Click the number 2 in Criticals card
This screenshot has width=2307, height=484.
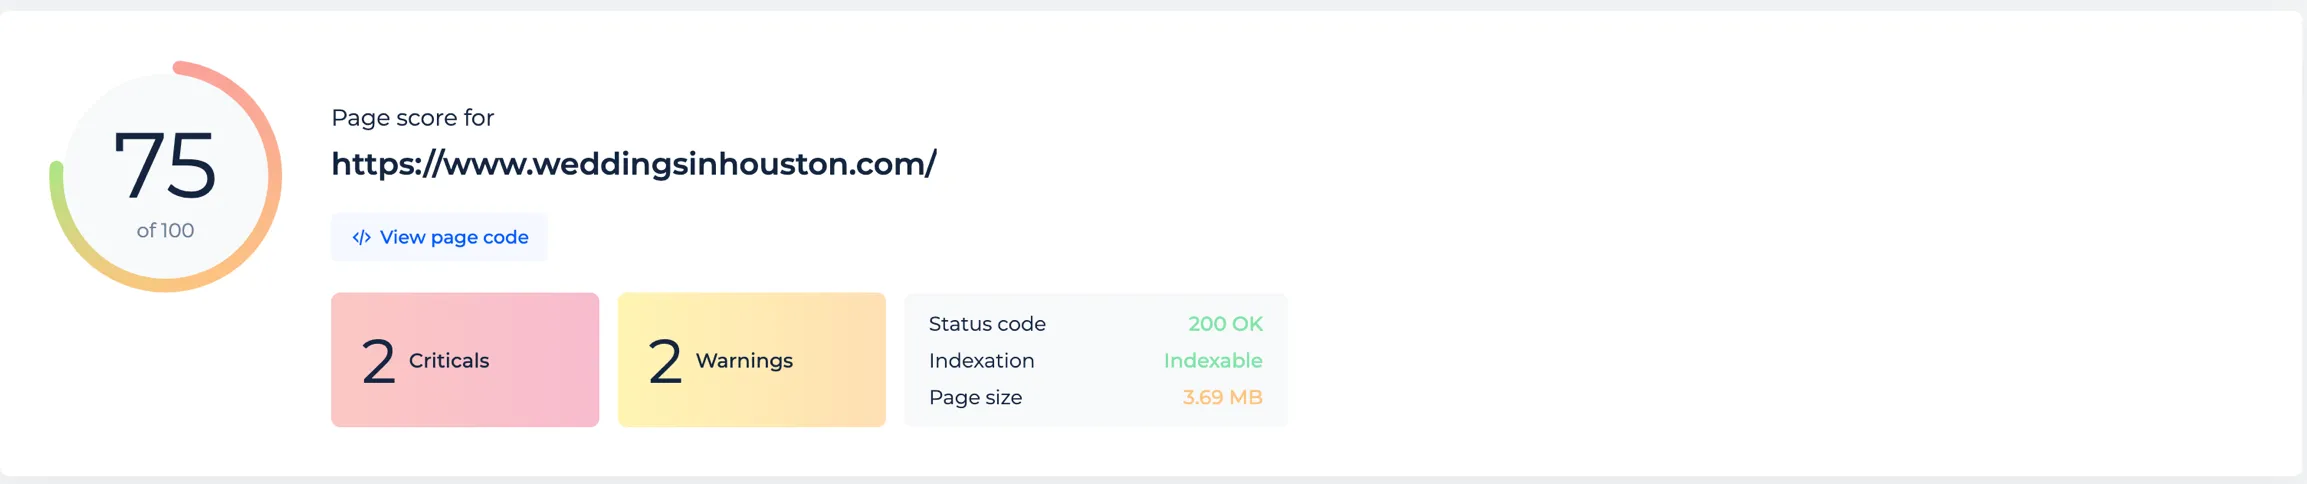coord(378,362)
